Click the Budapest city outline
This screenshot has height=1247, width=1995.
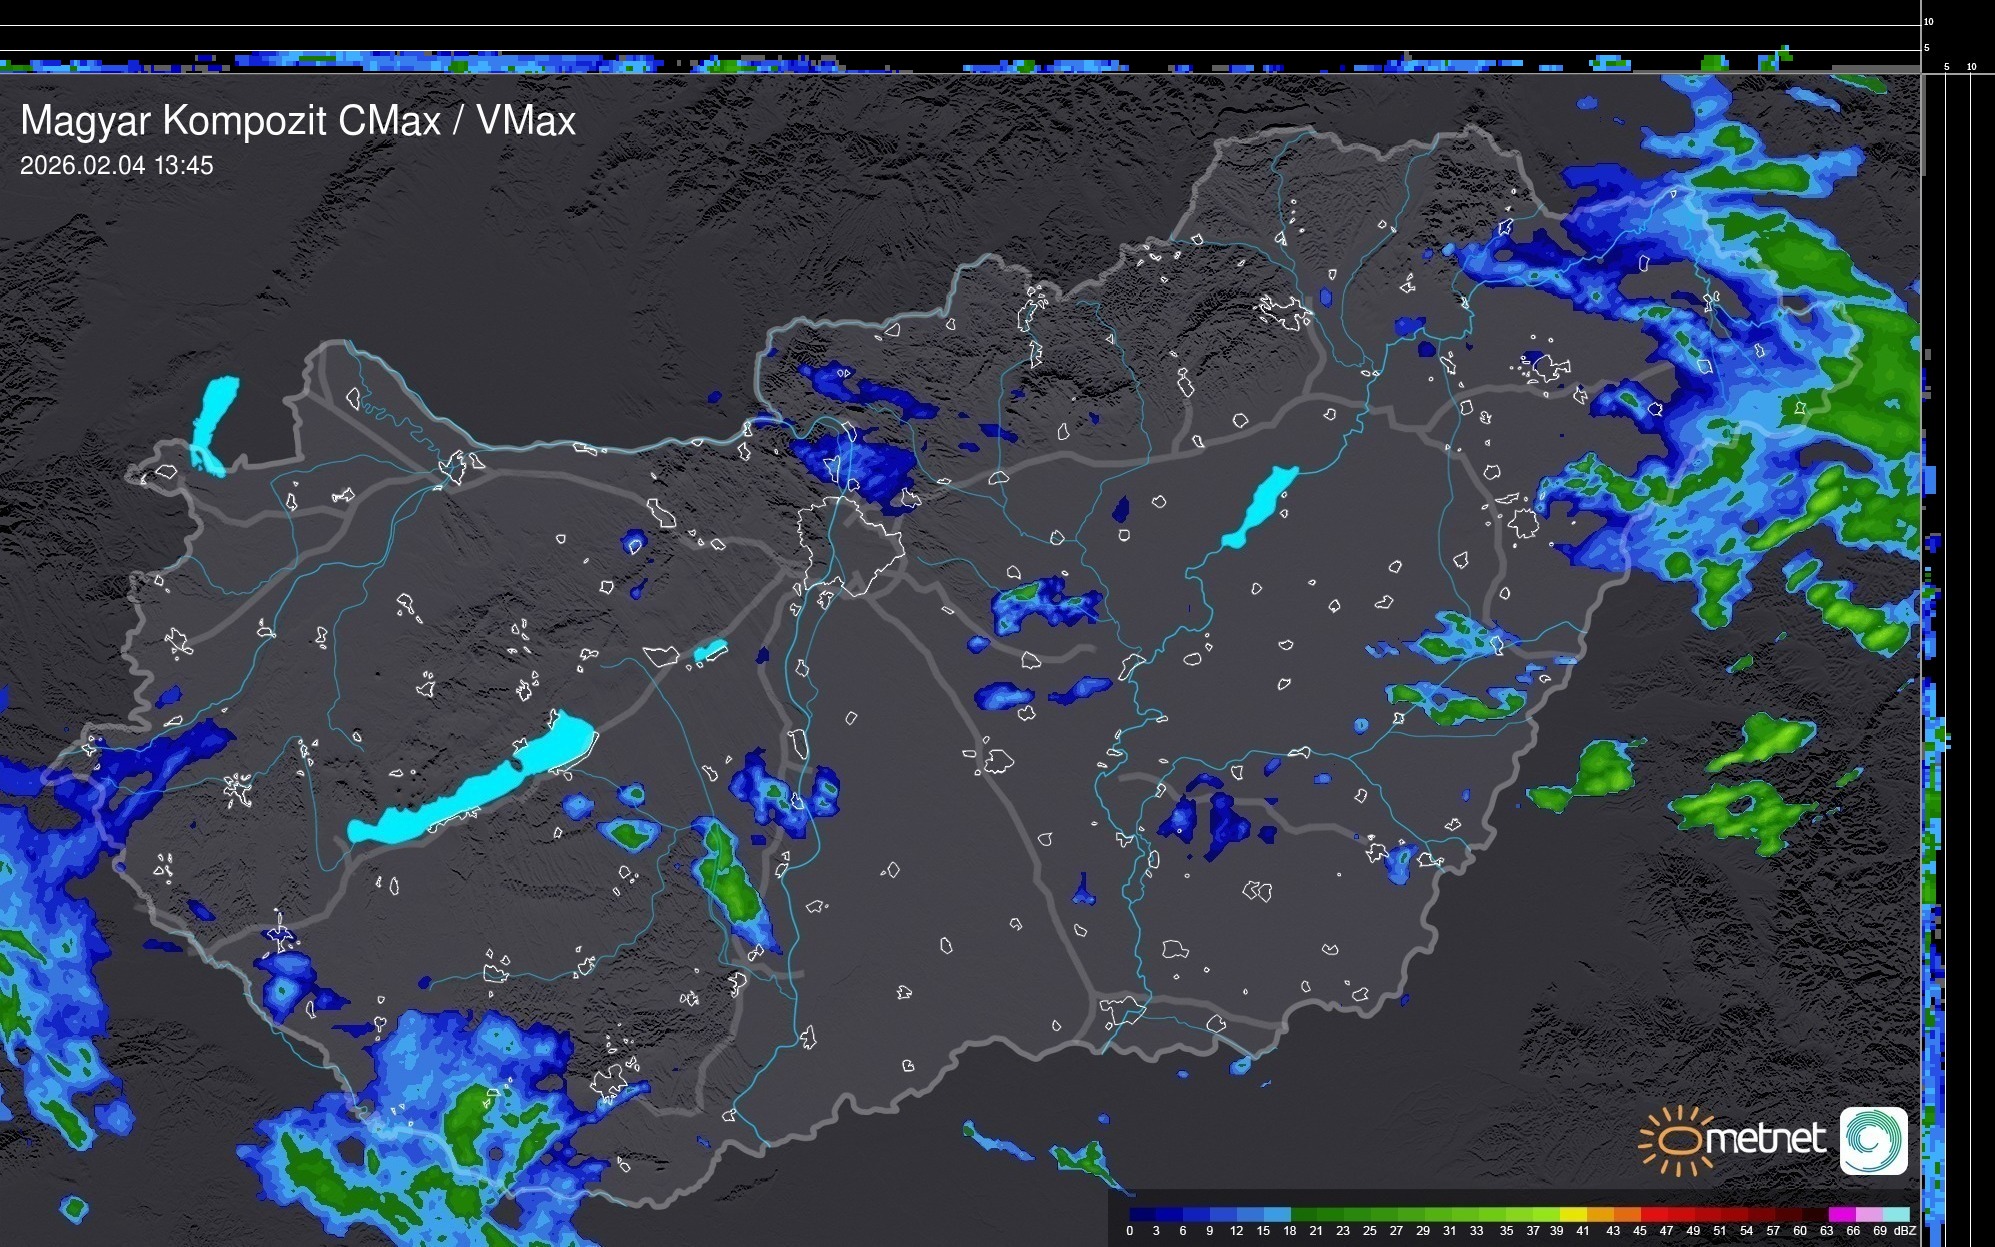850,545
